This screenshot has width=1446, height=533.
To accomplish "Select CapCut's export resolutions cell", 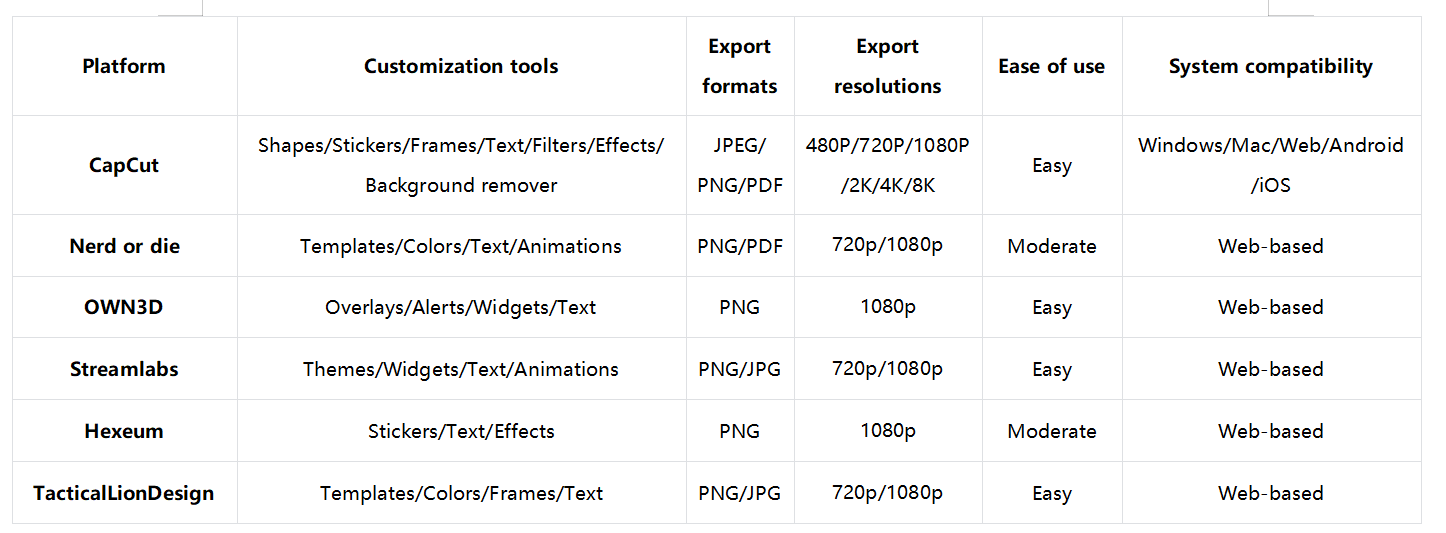I will [x=887, y=165].
